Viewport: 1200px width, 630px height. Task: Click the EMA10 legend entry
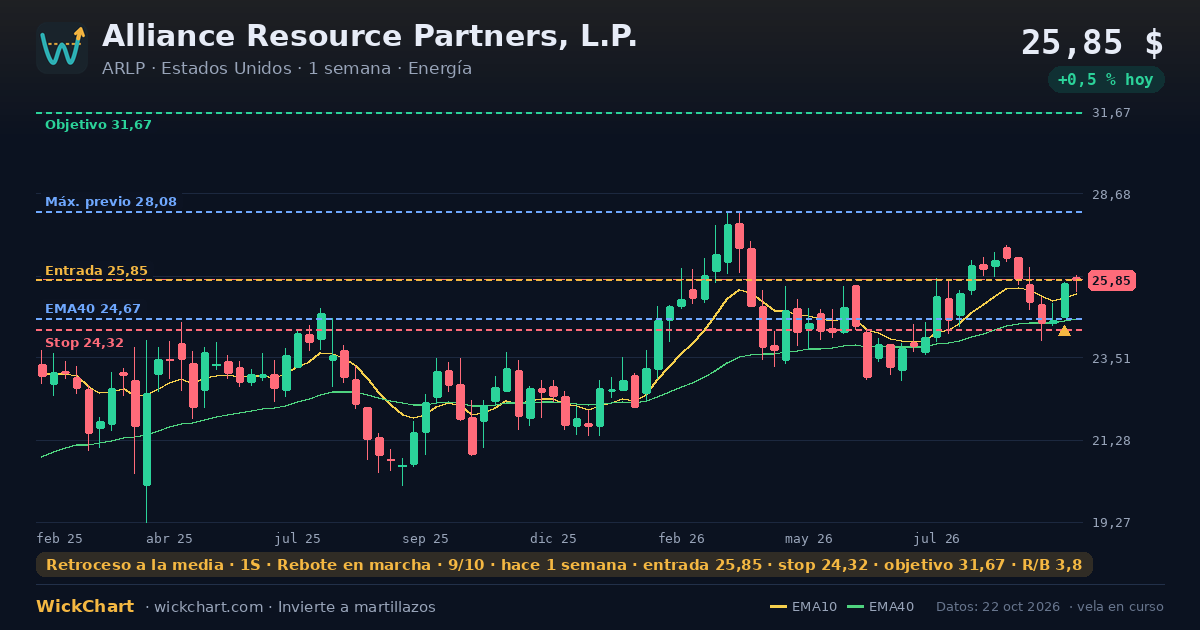(803, 607)
